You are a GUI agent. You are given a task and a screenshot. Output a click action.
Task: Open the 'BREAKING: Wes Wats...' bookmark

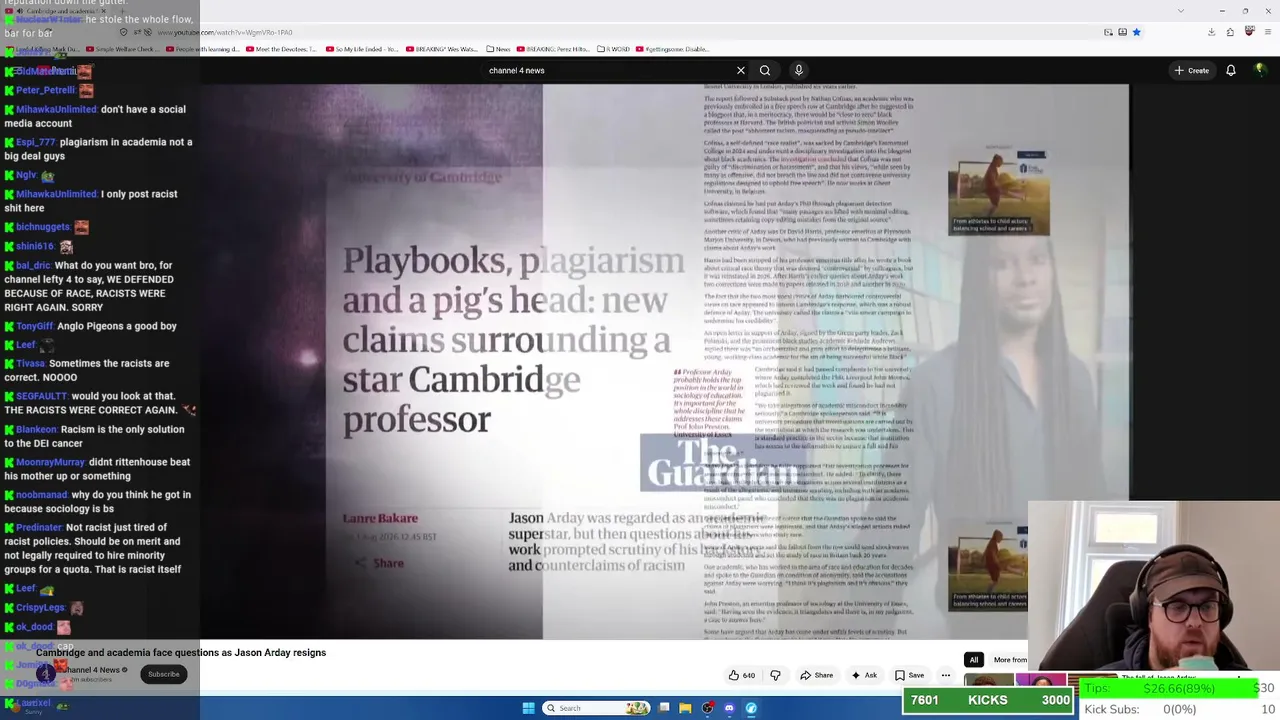point(442,49)
